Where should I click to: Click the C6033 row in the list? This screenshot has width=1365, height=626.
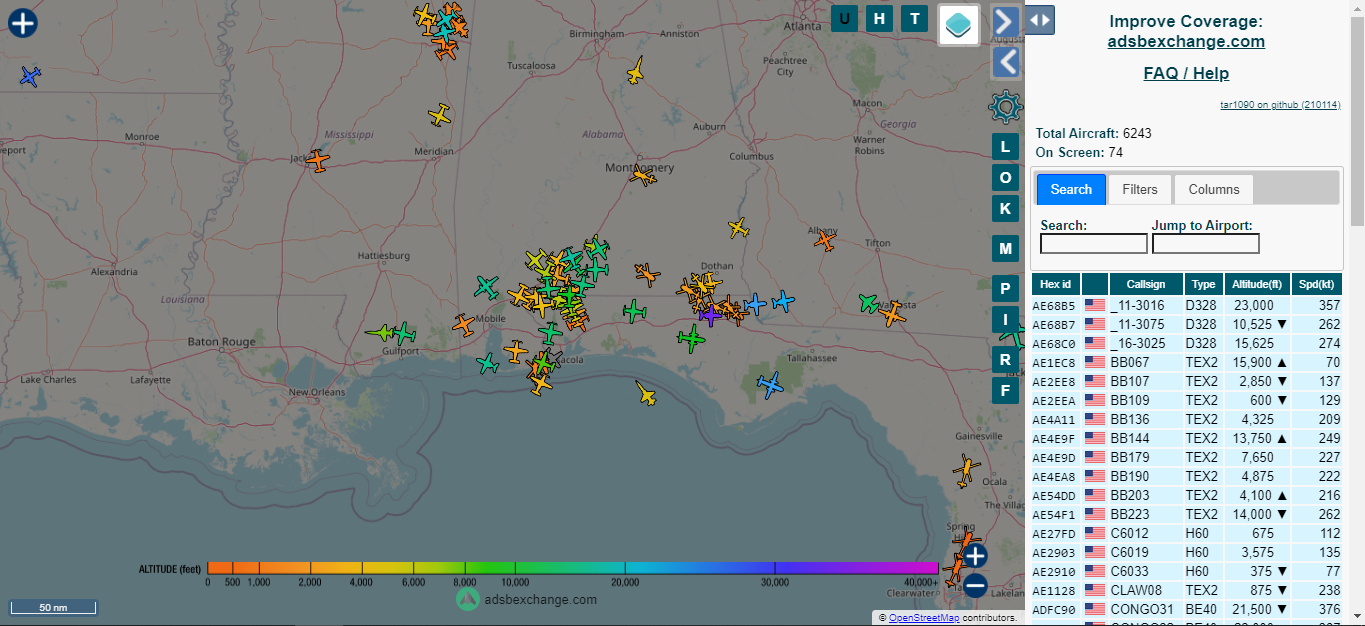(x=1187, y=571)
